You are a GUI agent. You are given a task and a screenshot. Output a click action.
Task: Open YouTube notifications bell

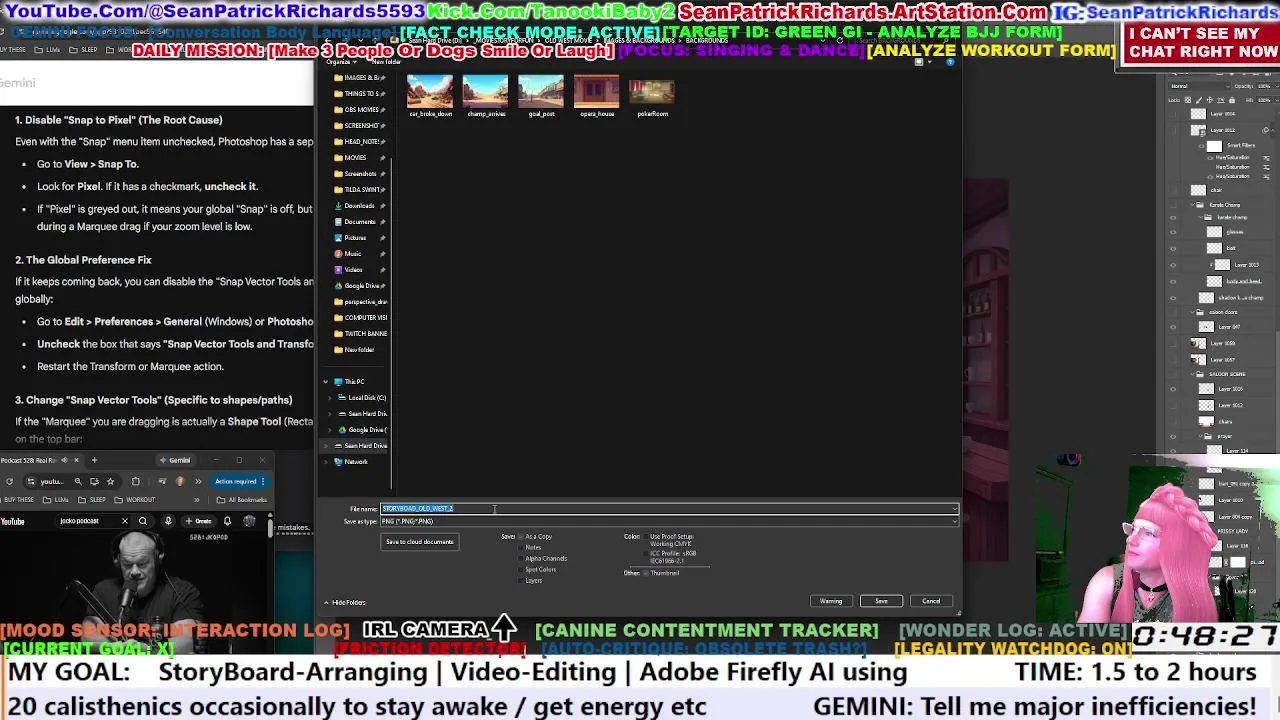(227, 521)
